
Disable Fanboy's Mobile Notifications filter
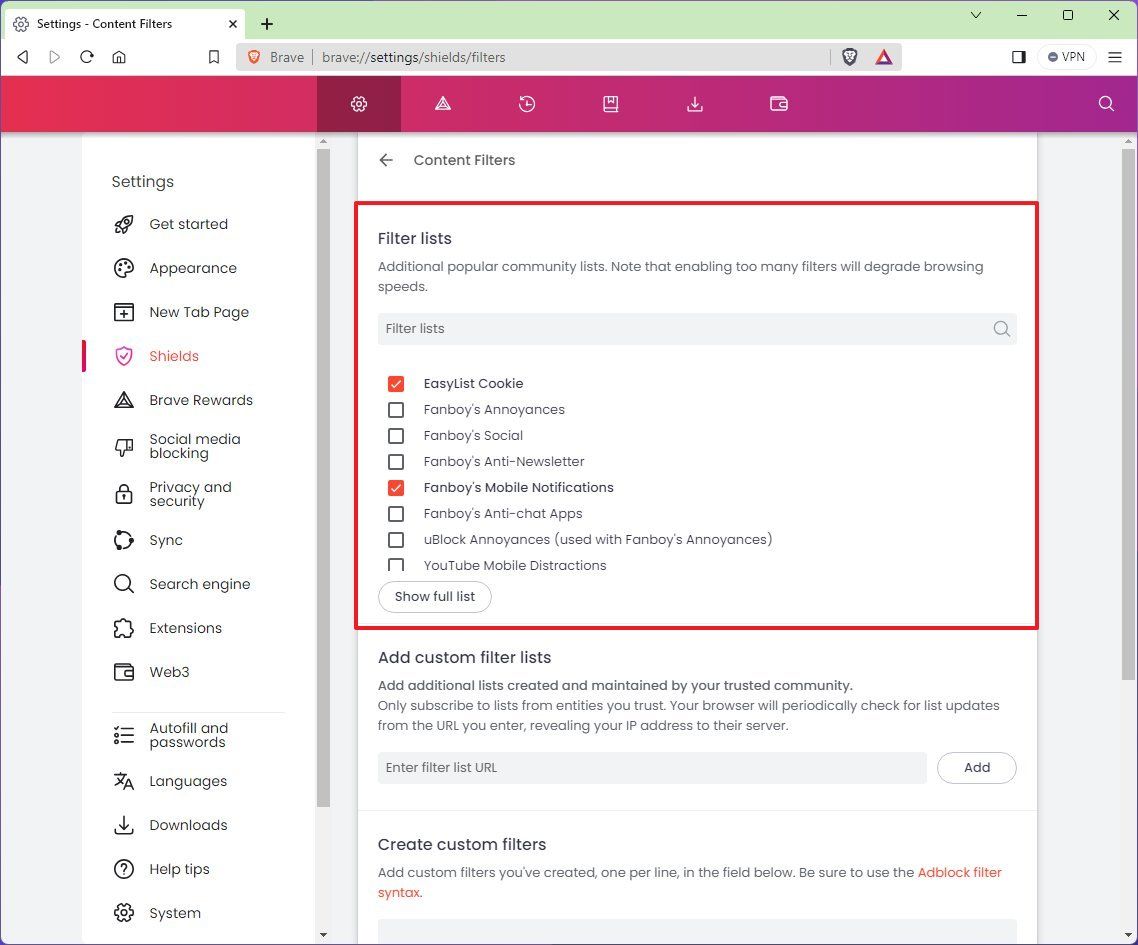[396, 487]
